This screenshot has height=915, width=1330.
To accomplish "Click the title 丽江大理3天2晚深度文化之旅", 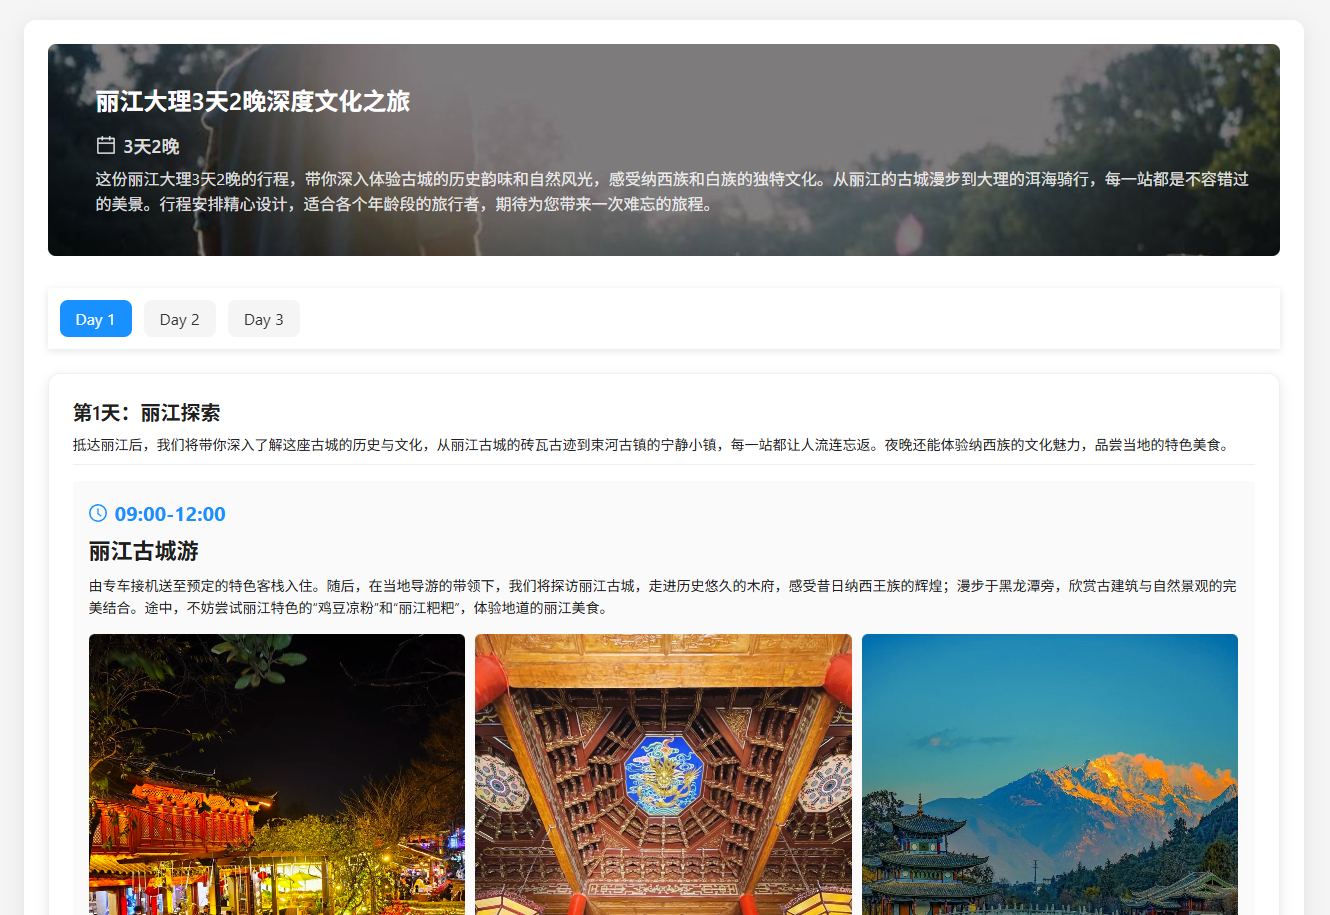I will pos(252,101).
